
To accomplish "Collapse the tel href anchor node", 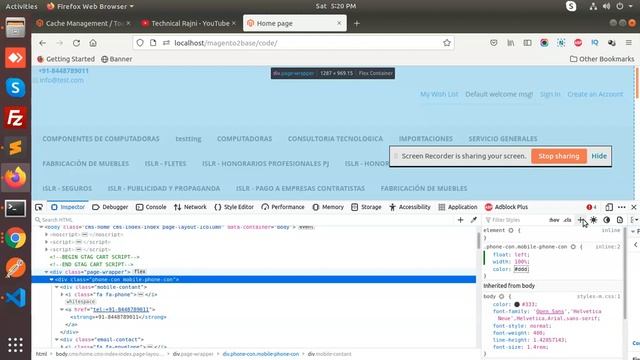I will 62,309.
